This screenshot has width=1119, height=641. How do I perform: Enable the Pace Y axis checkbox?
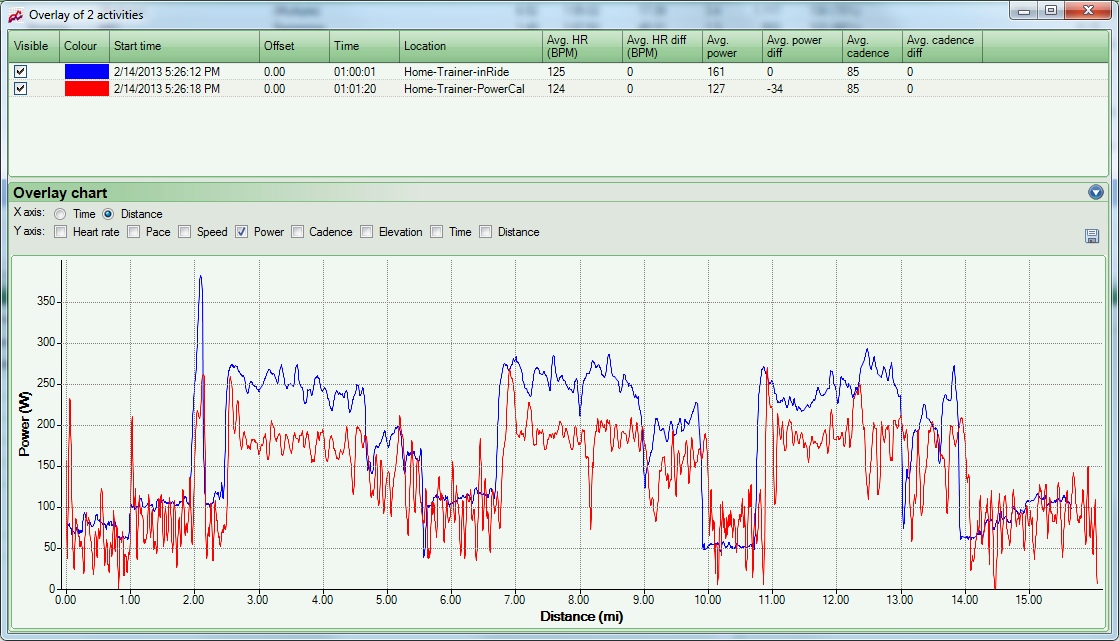point(134,232)
